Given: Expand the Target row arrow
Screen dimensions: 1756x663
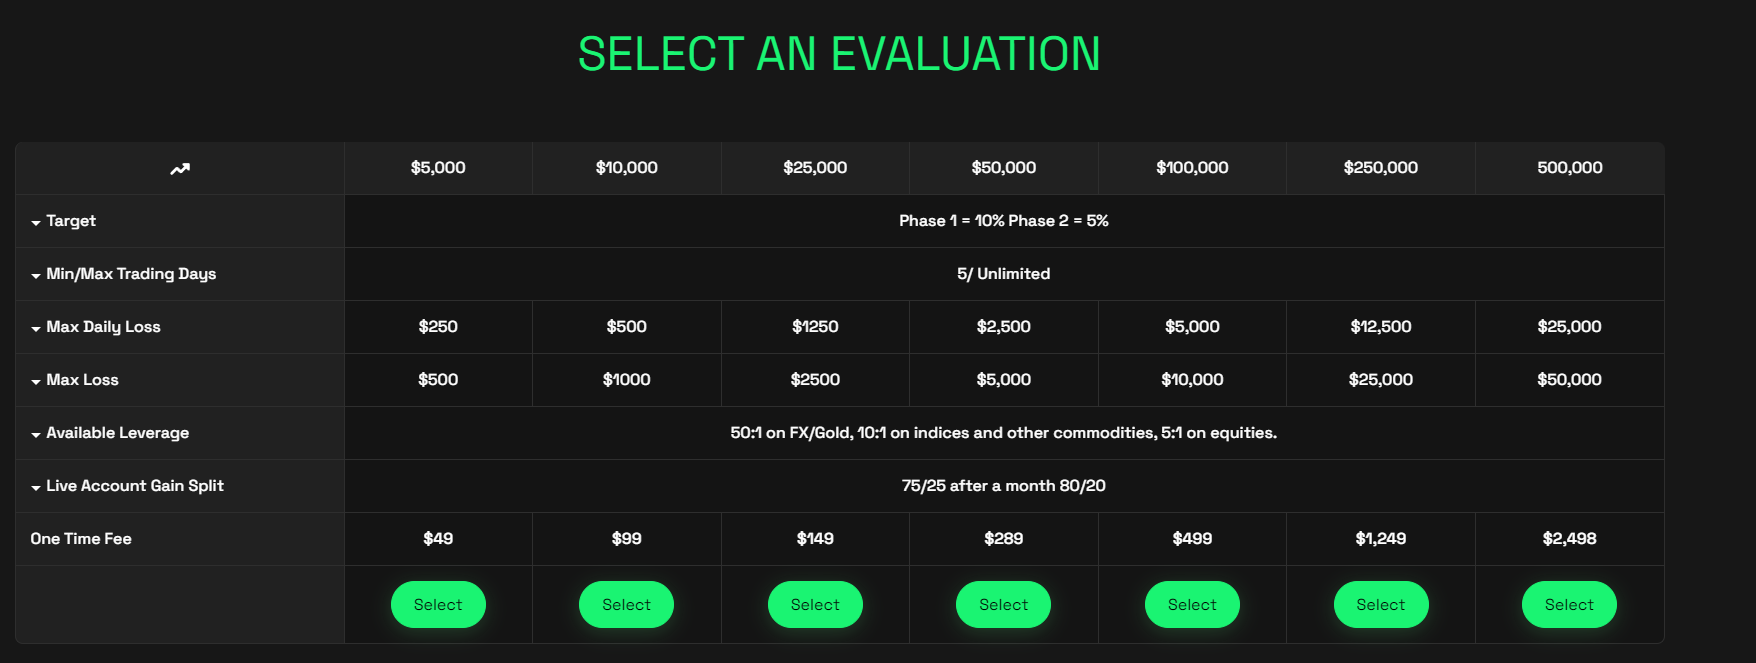Looking at the screenshot, I should pos(36,222).
